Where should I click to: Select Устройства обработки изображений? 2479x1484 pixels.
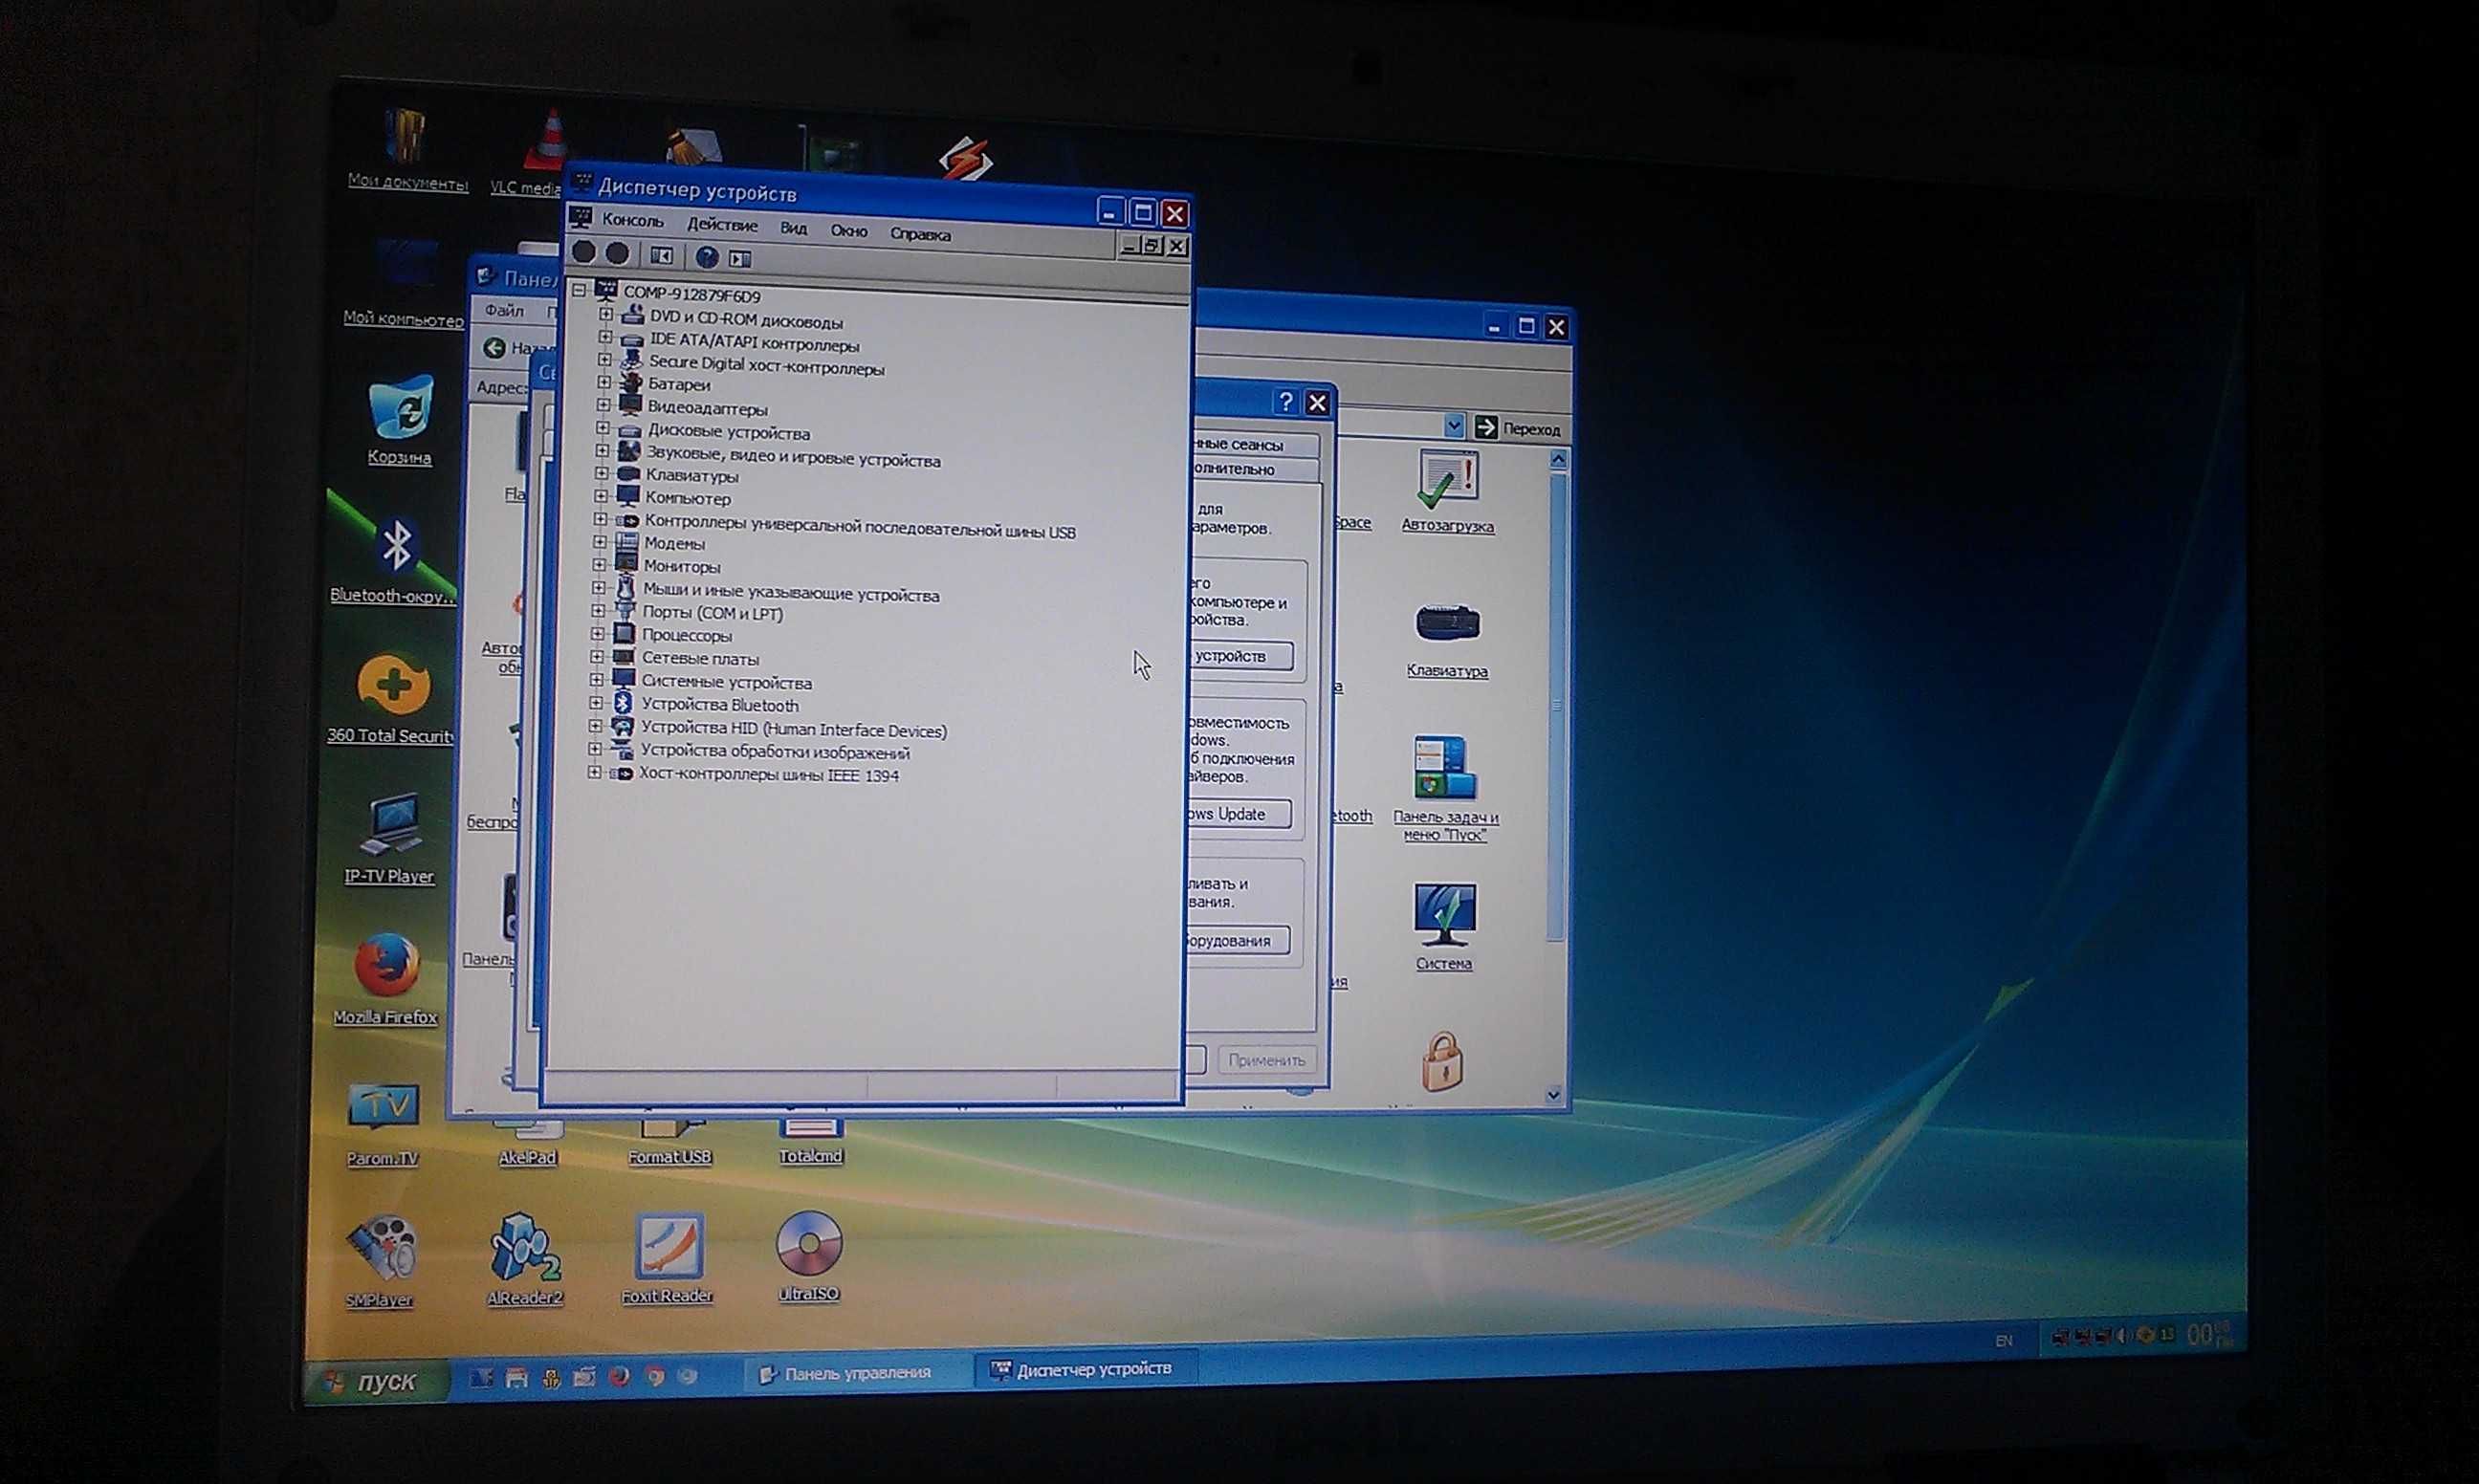(x=775, y=752)
